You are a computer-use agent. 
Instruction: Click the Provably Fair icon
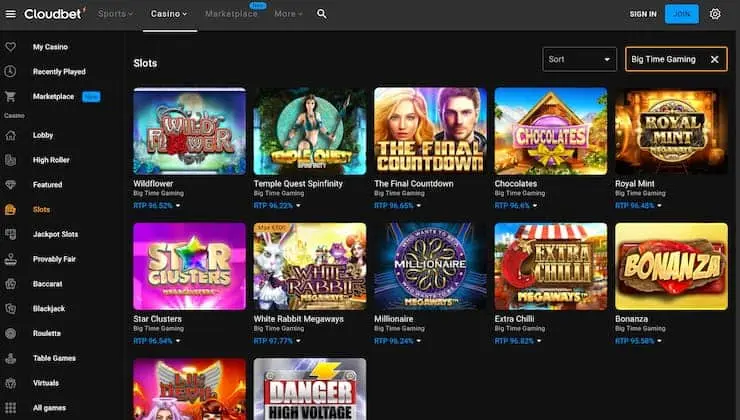coord(10,259)
